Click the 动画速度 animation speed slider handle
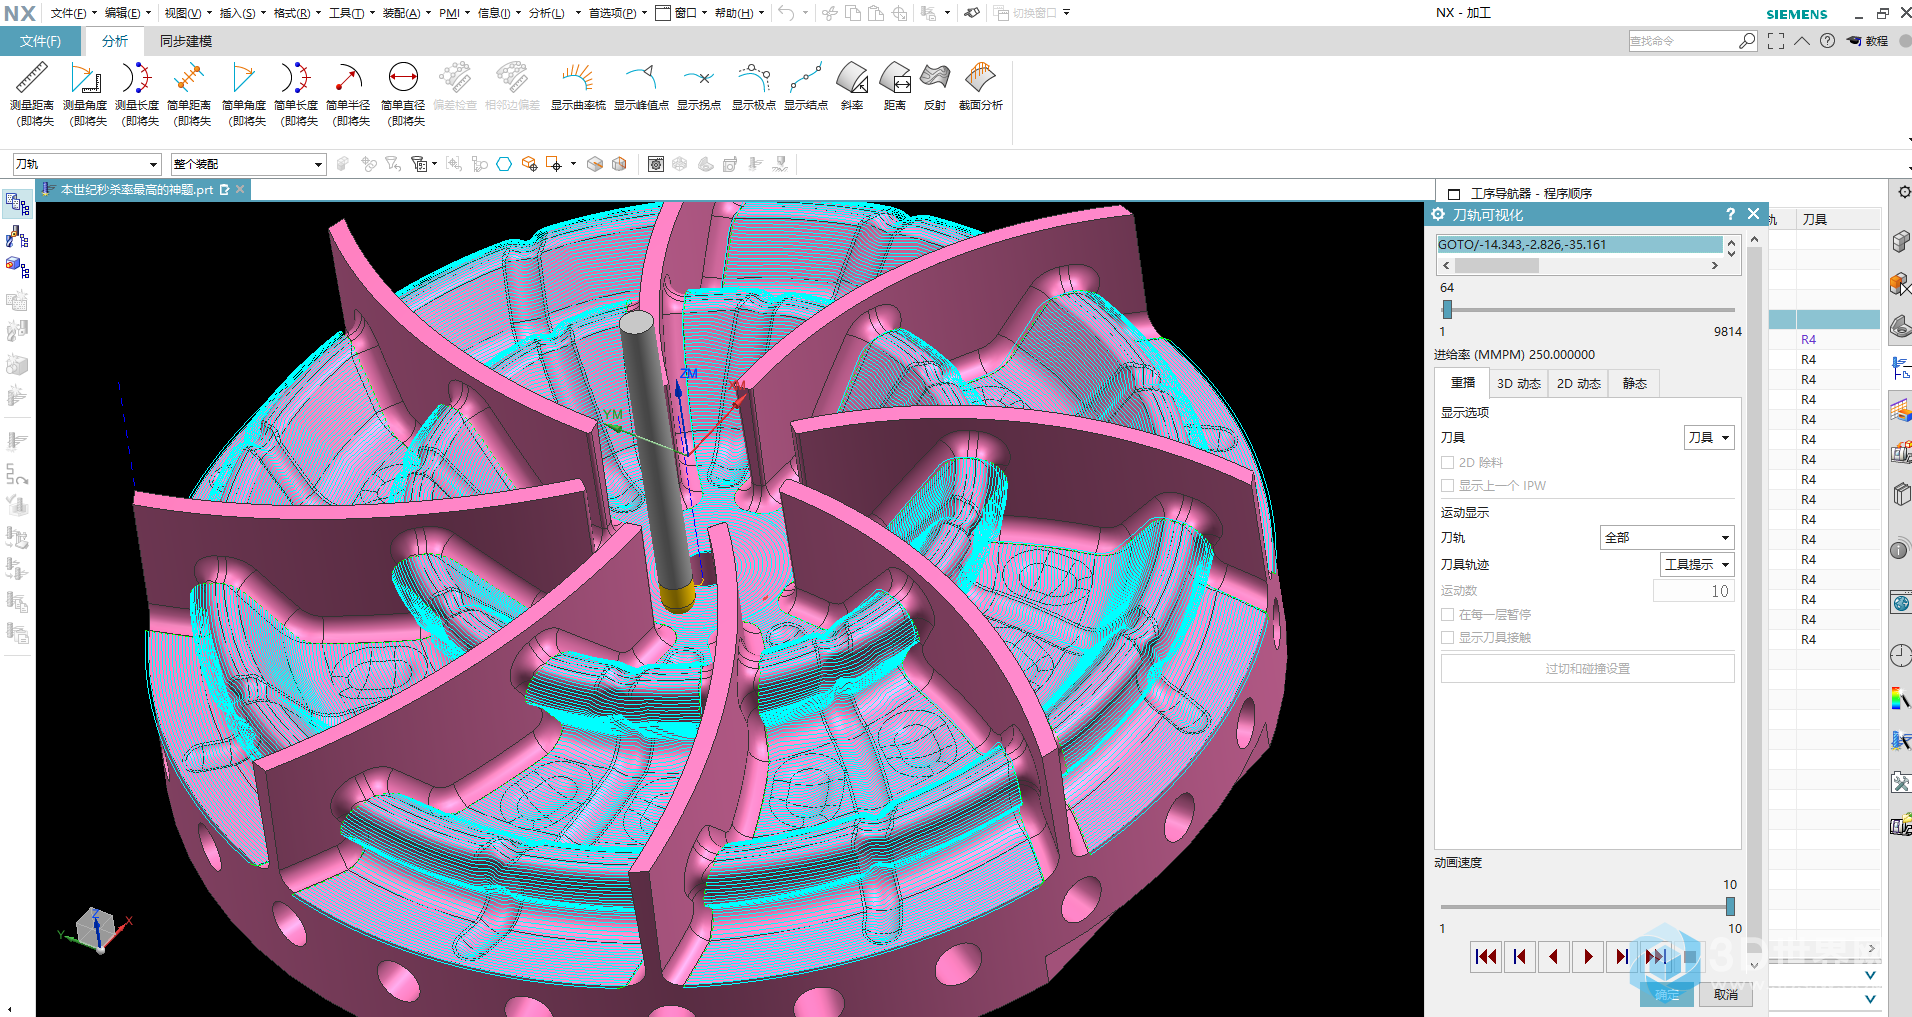Image resolution: width=1912 pixels, height=1017 pixels. 1730,907
